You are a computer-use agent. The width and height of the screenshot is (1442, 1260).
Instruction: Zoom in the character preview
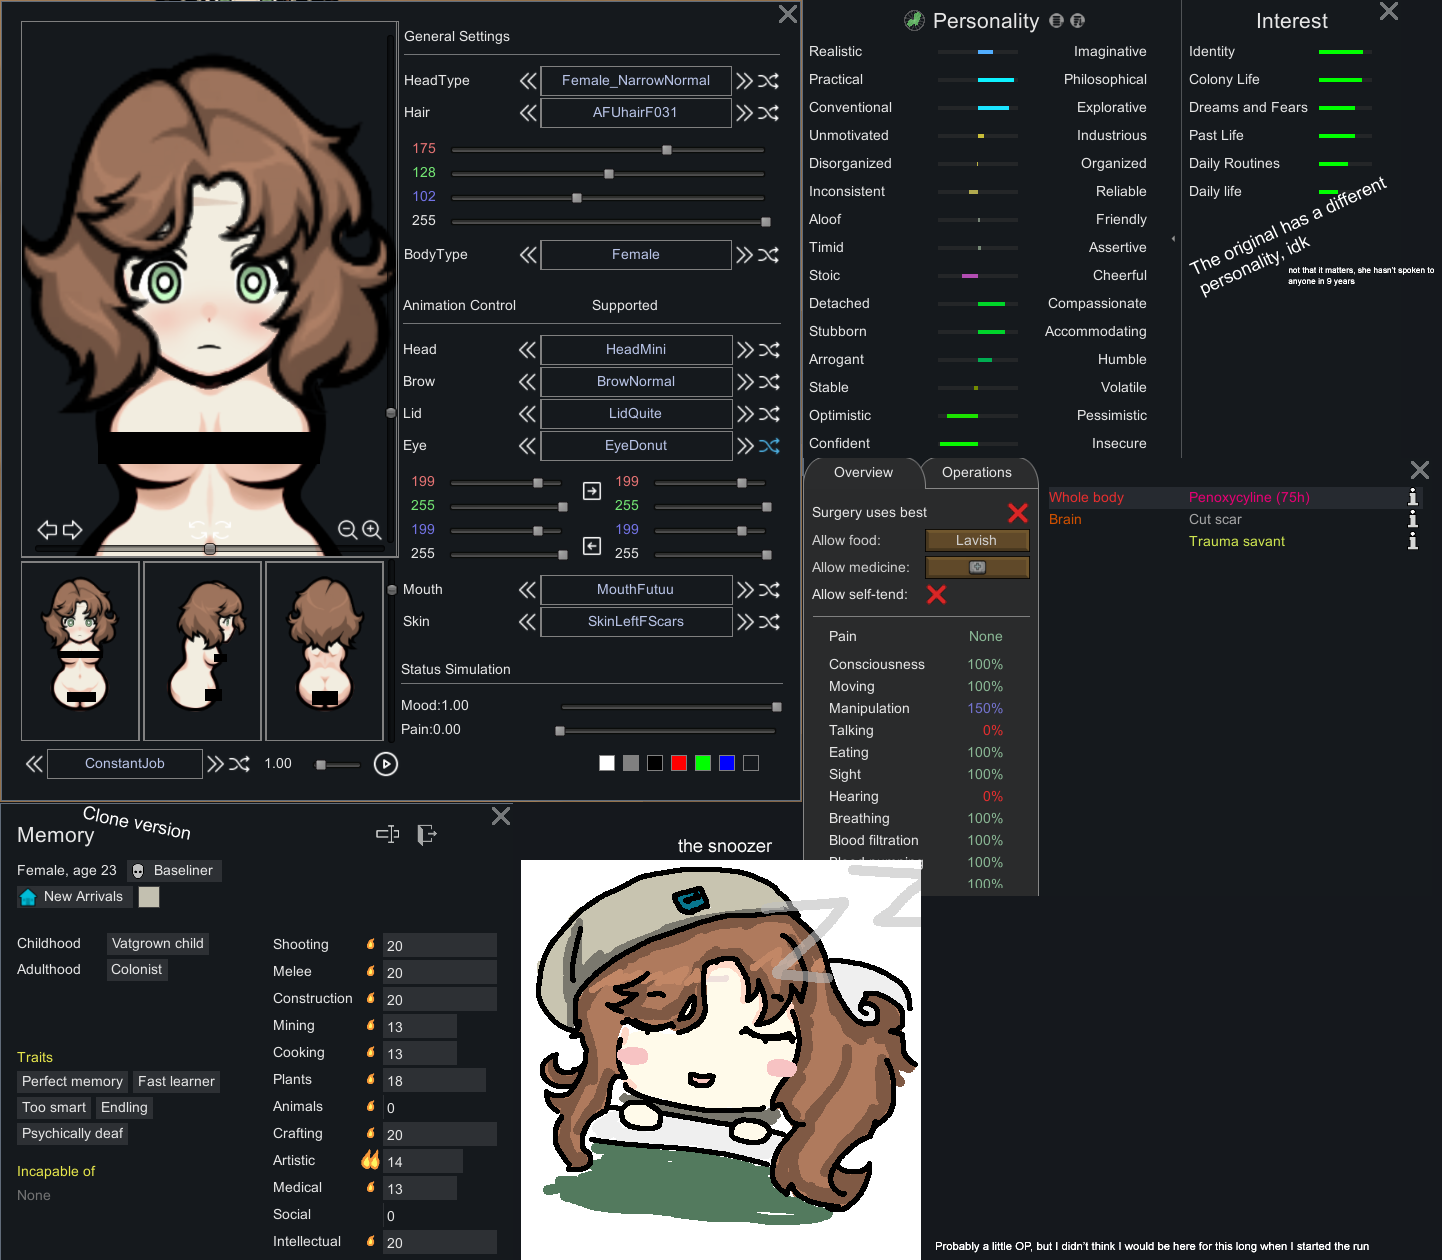tap(372, 530)
